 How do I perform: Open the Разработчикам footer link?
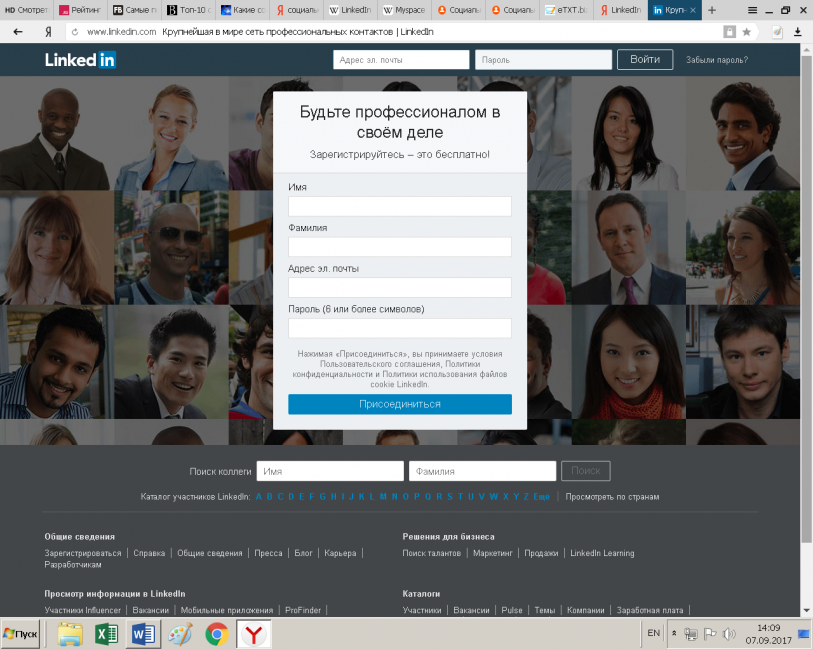73,564
